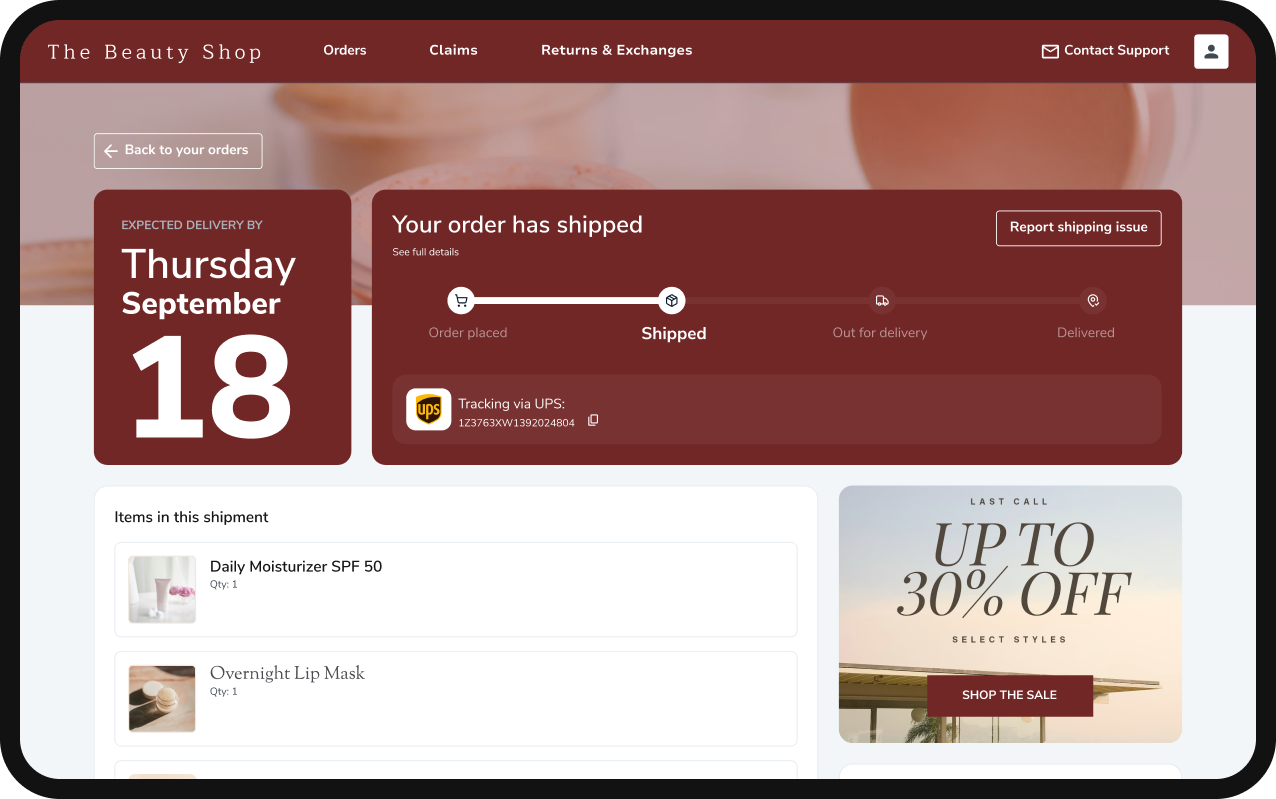Go back to your orders

coord(178,151)
